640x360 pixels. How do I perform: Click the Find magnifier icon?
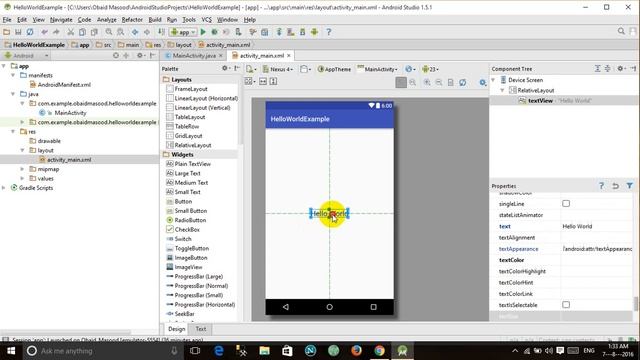click(x=109, y=32)
